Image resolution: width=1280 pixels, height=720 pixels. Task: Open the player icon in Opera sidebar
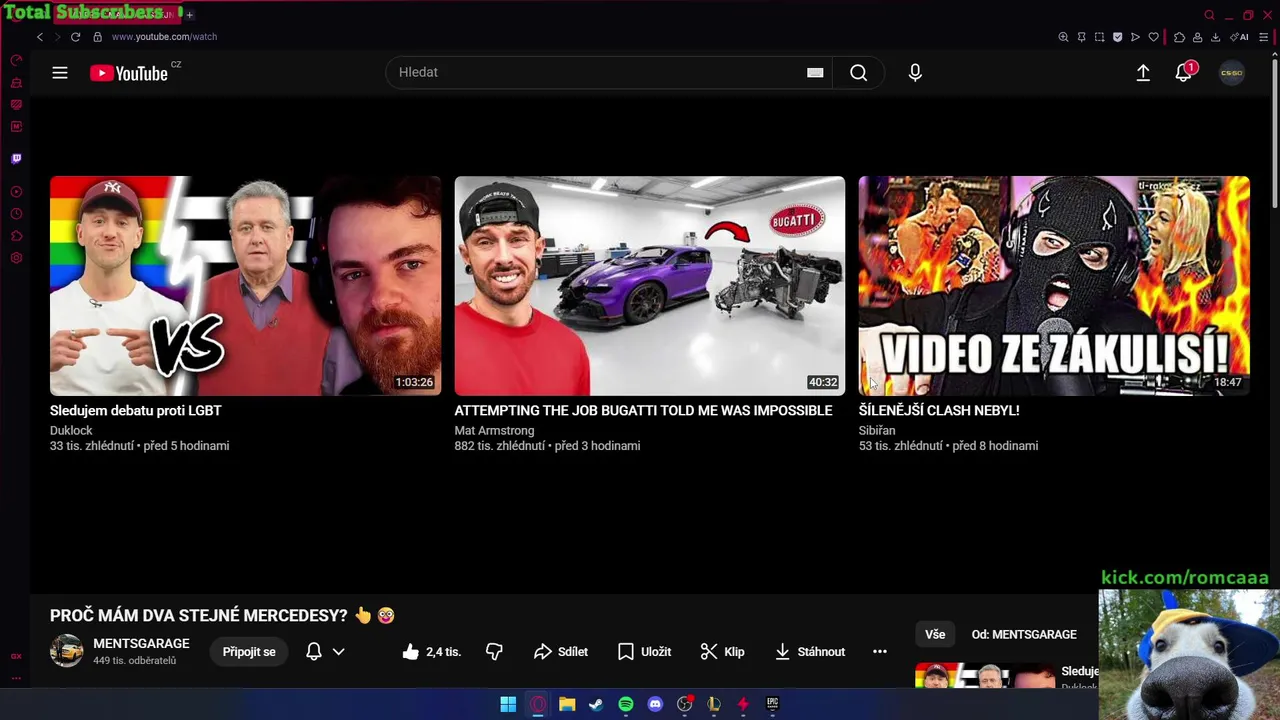click(16, 192)
